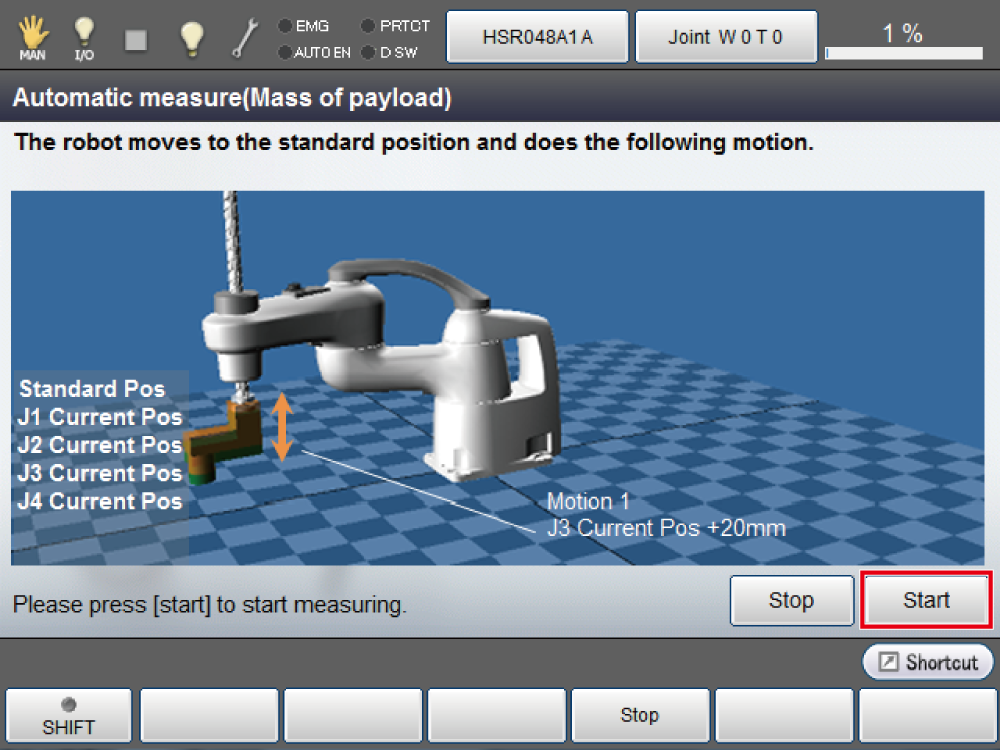Viewport: 1000px width, 750px height.
Task: Toggle the SHIFT key
Action: pyautogui.click(x=69, y=716)
